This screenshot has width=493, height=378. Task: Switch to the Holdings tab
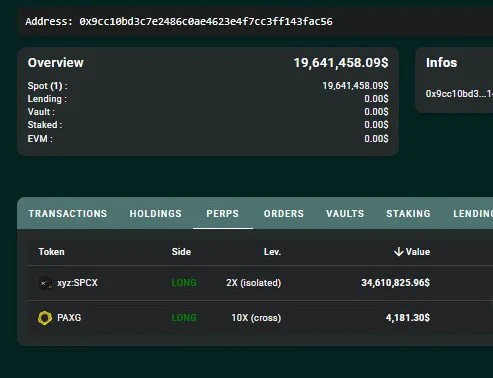(x=156, y=214)
